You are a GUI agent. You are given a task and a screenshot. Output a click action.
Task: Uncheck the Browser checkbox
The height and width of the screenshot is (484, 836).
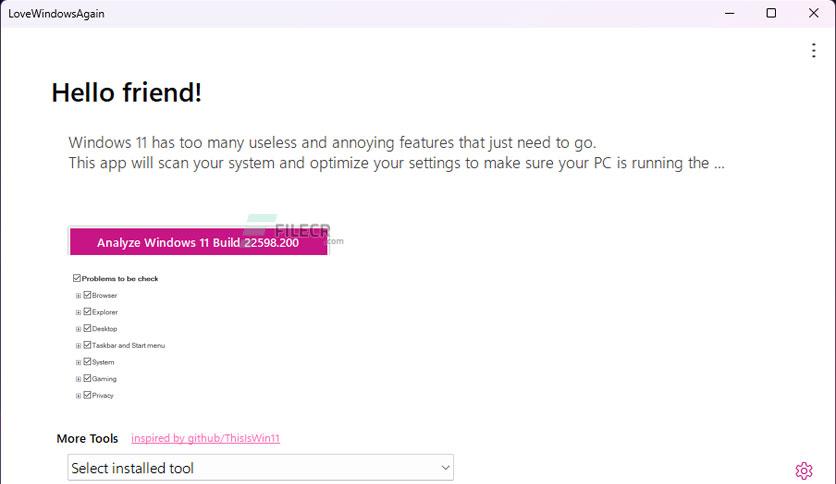click(x=87, y=295)
